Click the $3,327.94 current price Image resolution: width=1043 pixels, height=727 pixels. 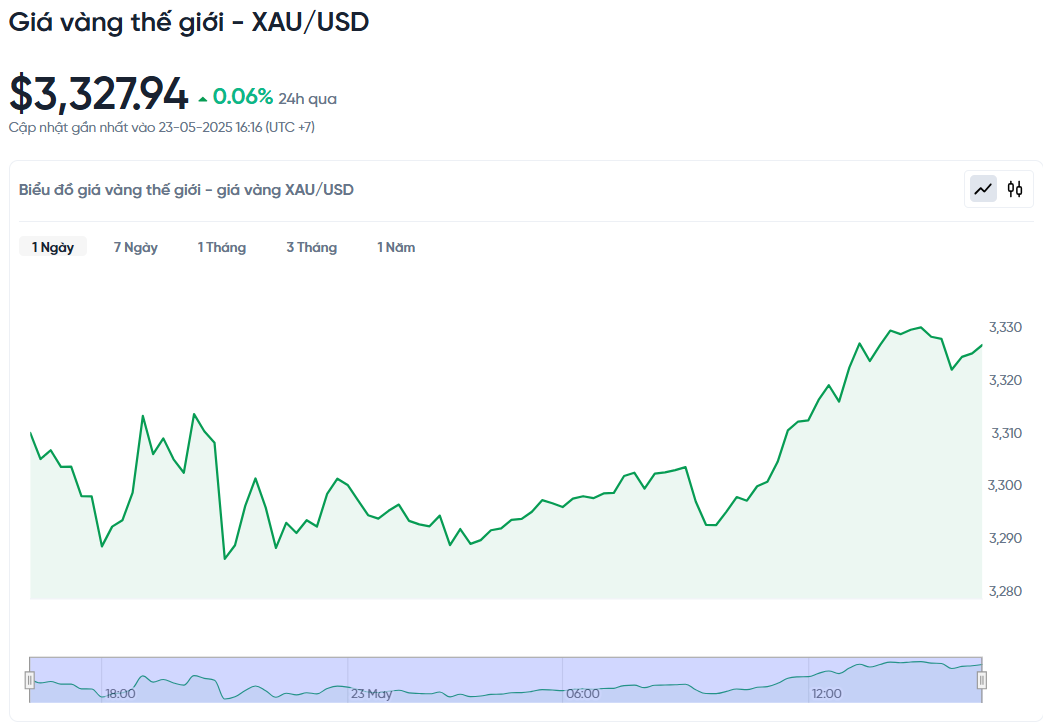(x=99, y=94)
